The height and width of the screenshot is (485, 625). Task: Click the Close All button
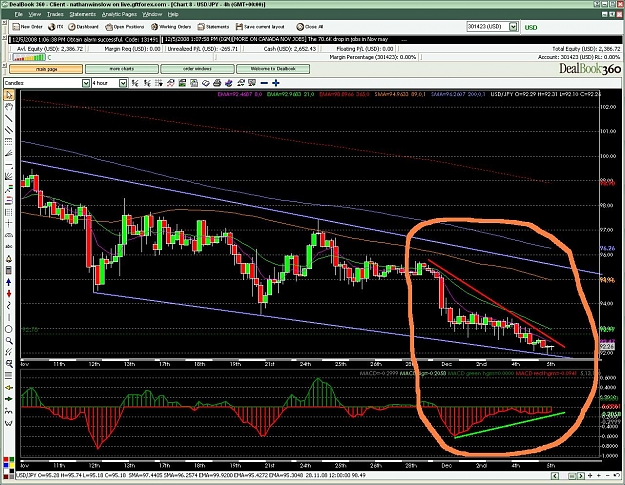click(x=310, y=27)
